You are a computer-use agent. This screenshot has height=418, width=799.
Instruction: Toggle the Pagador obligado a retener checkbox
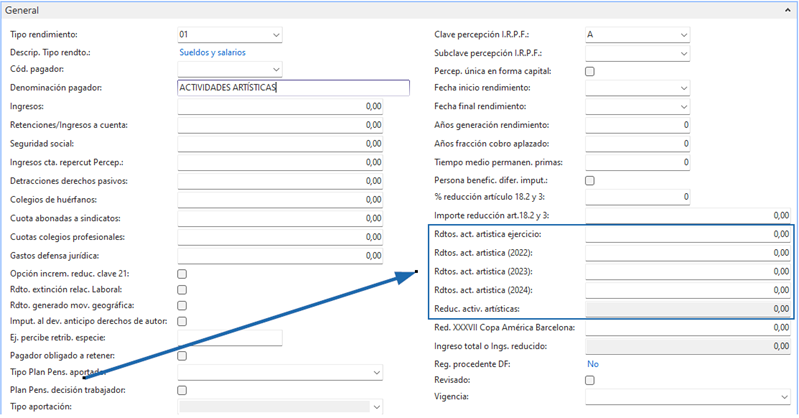pos(182,356)
